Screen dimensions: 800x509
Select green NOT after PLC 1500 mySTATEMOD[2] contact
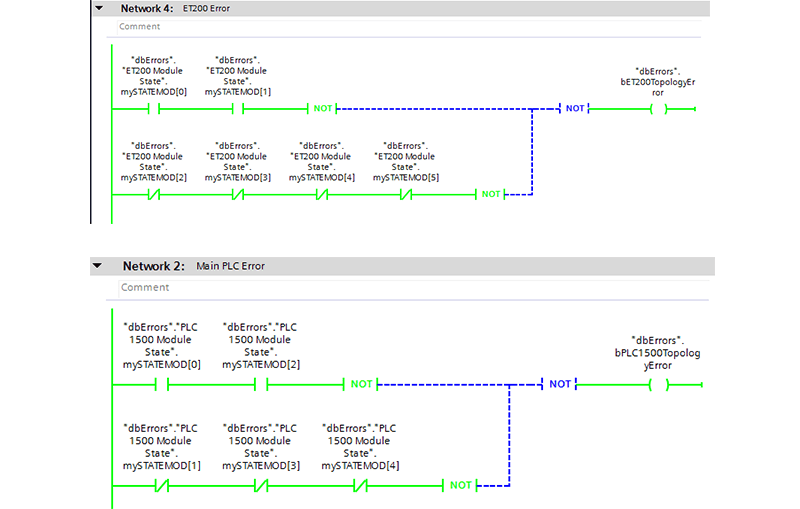[361, 384]
